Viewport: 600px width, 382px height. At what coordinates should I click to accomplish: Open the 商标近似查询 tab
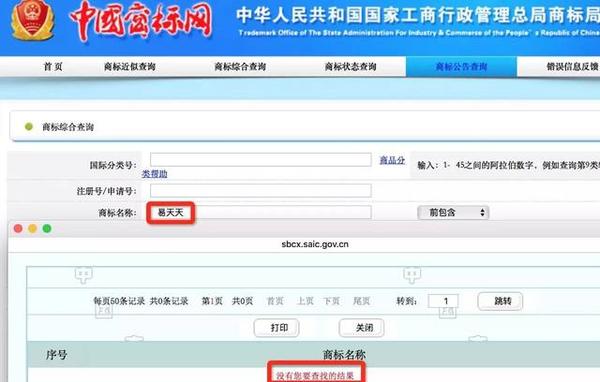pyautogui.click(x=129, y=67)
